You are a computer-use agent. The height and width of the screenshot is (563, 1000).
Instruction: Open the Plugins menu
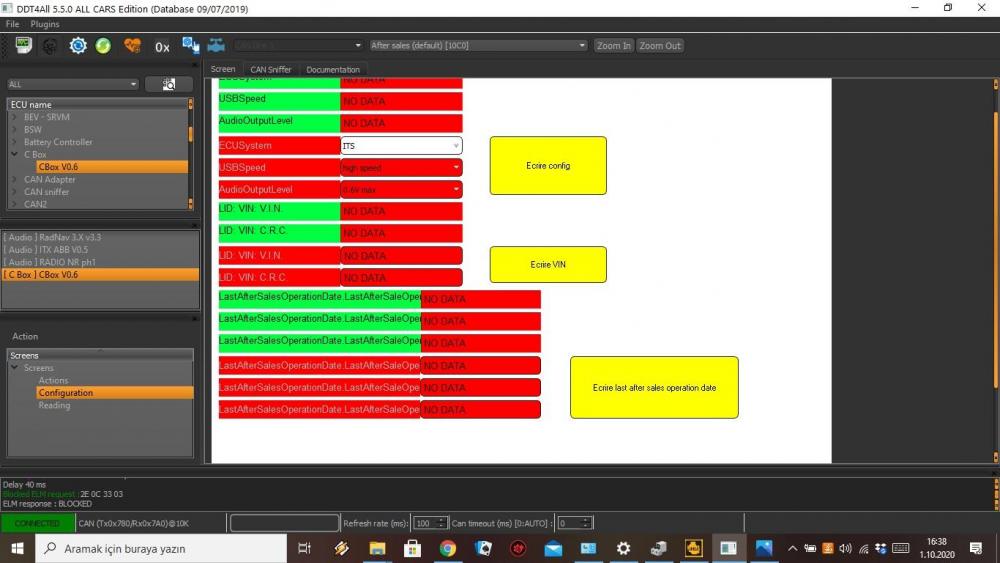pos(45,24)
